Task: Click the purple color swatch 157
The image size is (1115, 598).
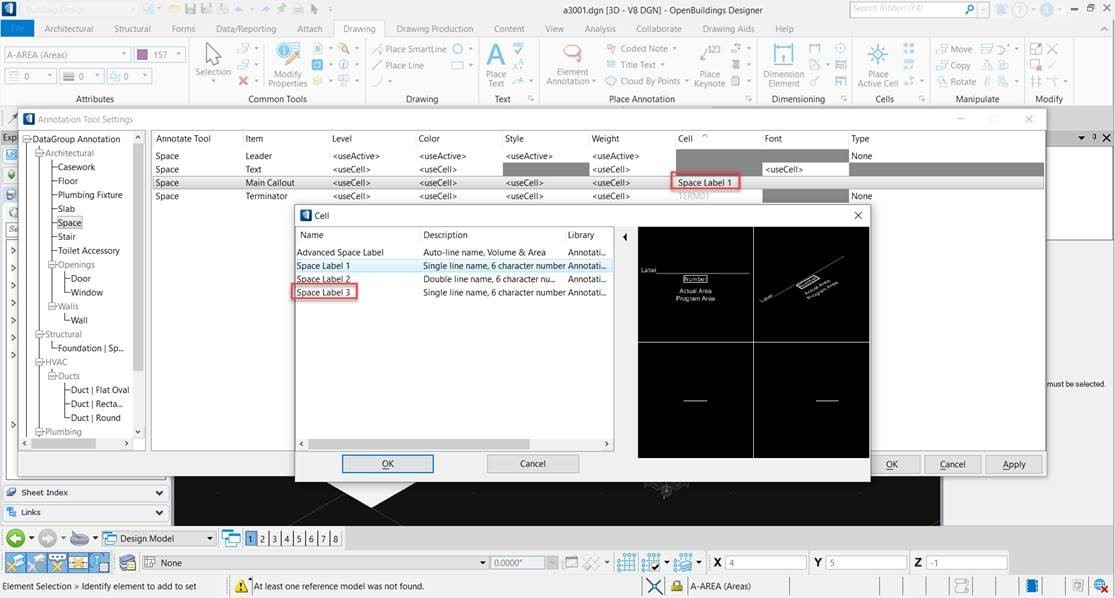Action: click(142, 54)
